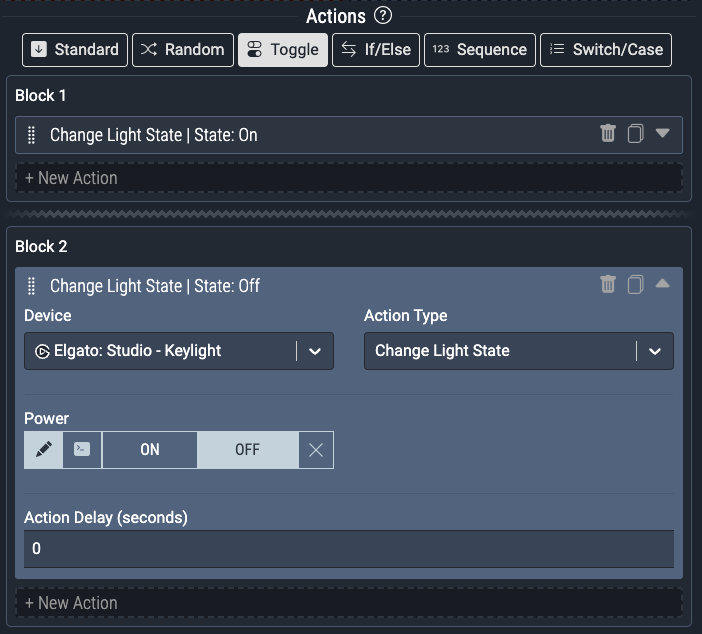Expand the Block 1 action details
Screen dimensions: 702x634
tap(662, 134)
